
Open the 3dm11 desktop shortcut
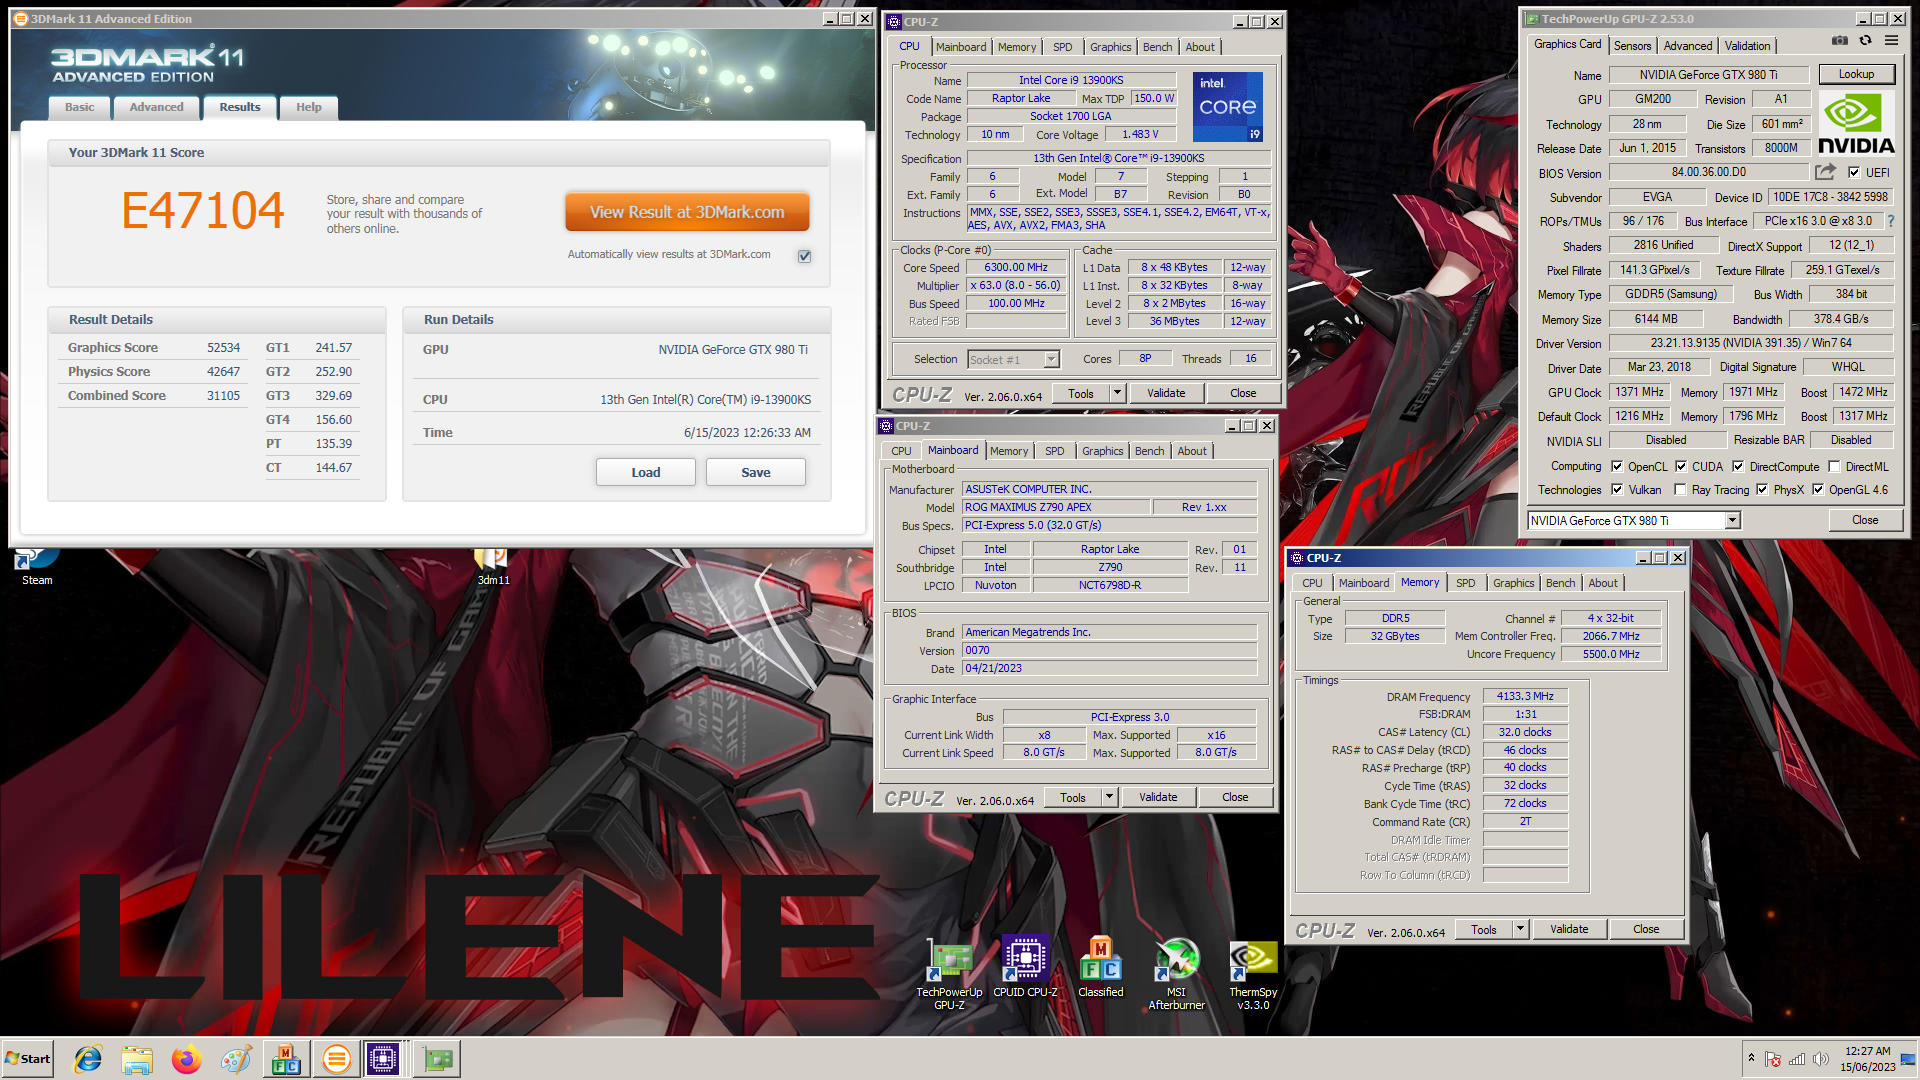(x=493, y=568)
